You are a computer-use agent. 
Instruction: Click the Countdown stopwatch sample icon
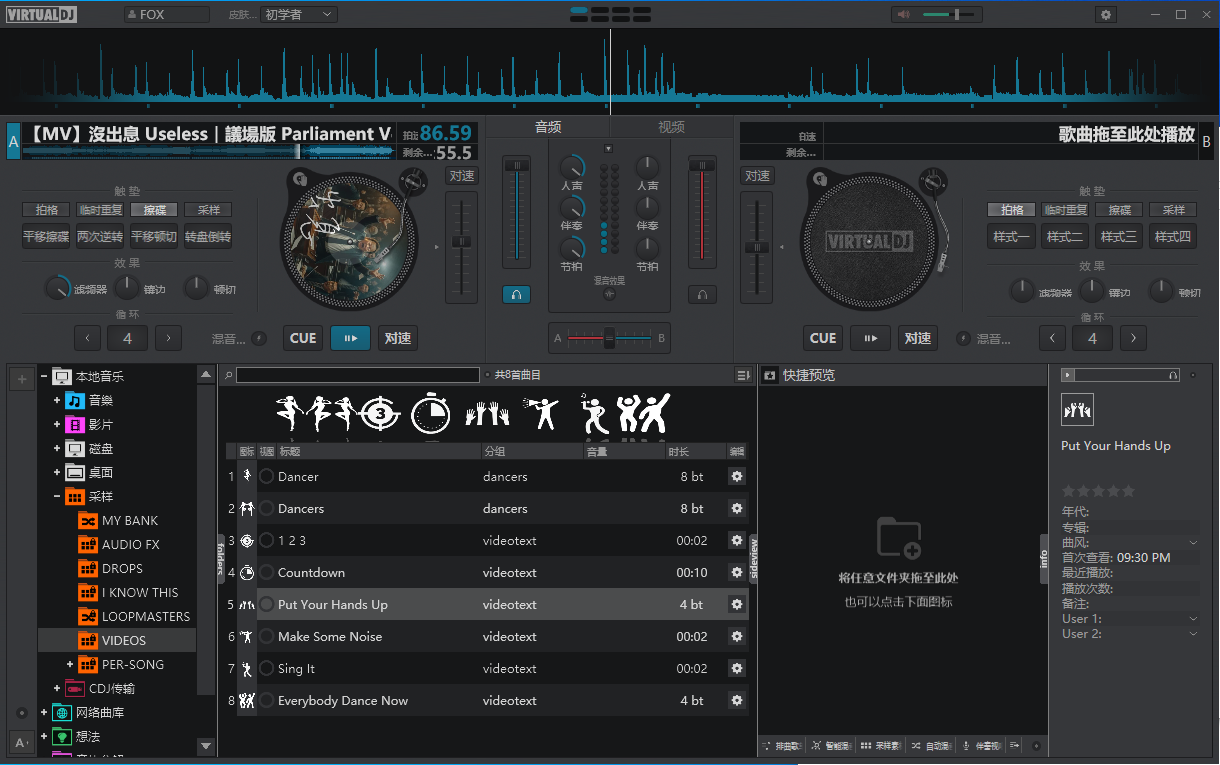coord(247,573)
